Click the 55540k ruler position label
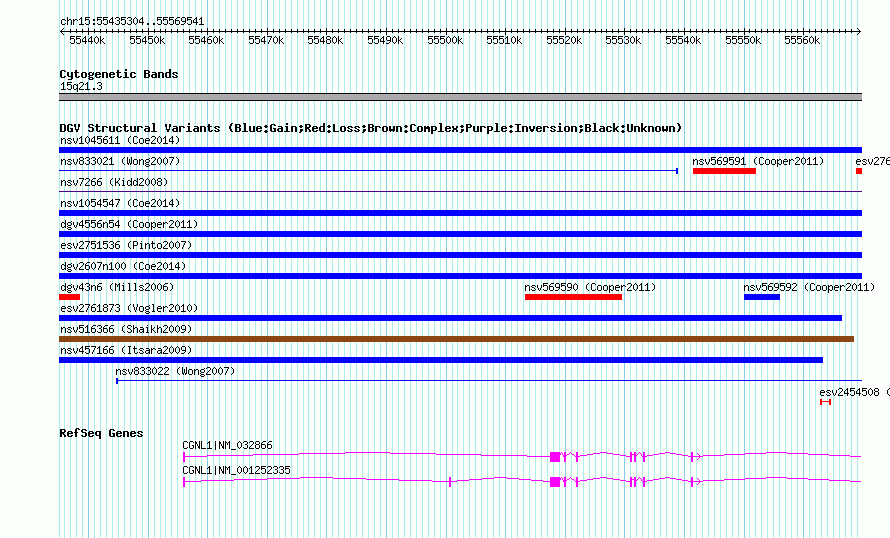The width and height of the screenshot is (890, 538). click(683, 40)
